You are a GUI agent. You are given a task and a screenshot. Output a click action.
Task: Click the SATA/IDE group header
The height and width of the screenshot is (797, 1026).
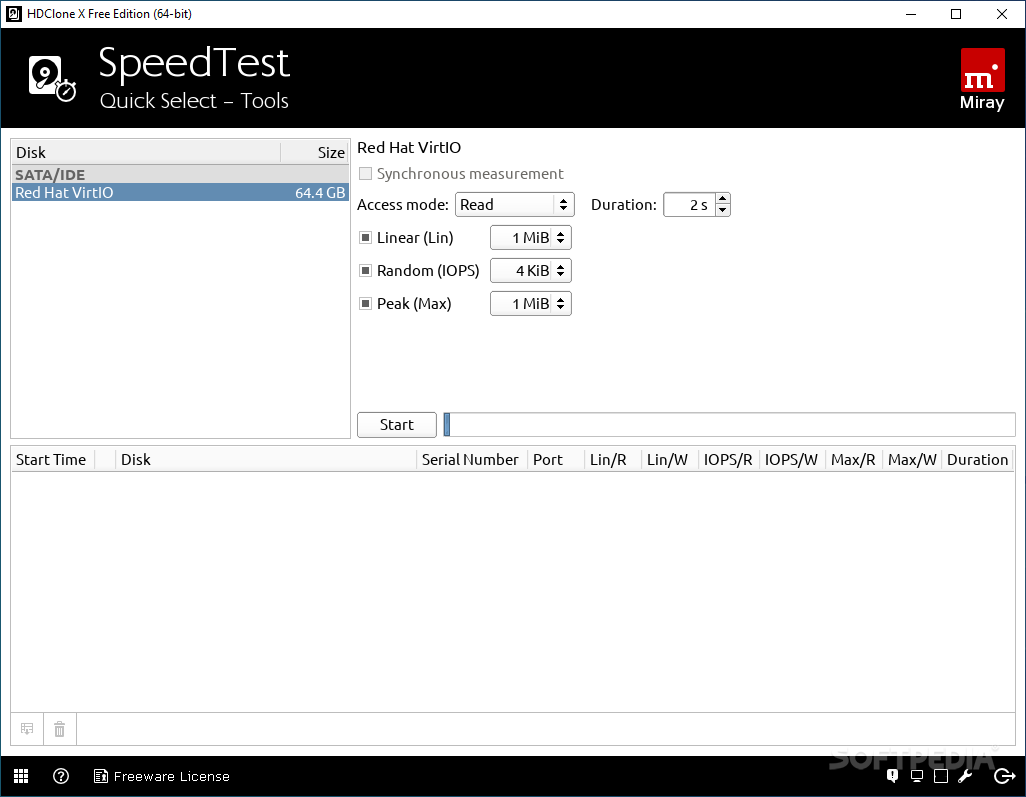[x=180, y=175]
